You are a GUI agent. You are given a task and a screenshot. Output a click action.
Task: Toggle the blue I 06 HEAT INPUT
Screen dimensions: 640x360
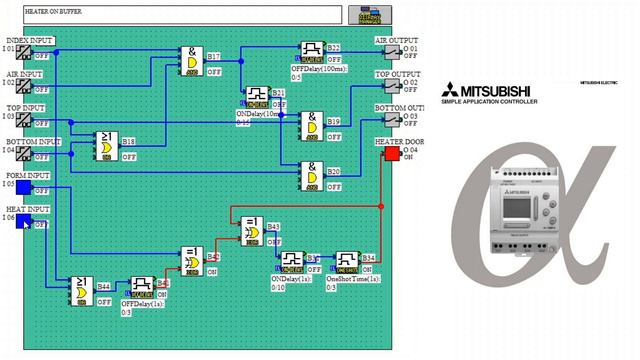tap(24, 222)
